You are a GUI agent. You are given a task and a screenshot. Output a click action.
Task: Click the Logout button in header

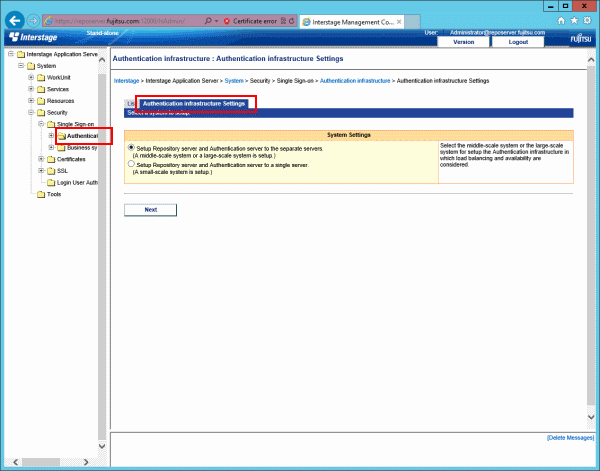[x=518, y=42]
